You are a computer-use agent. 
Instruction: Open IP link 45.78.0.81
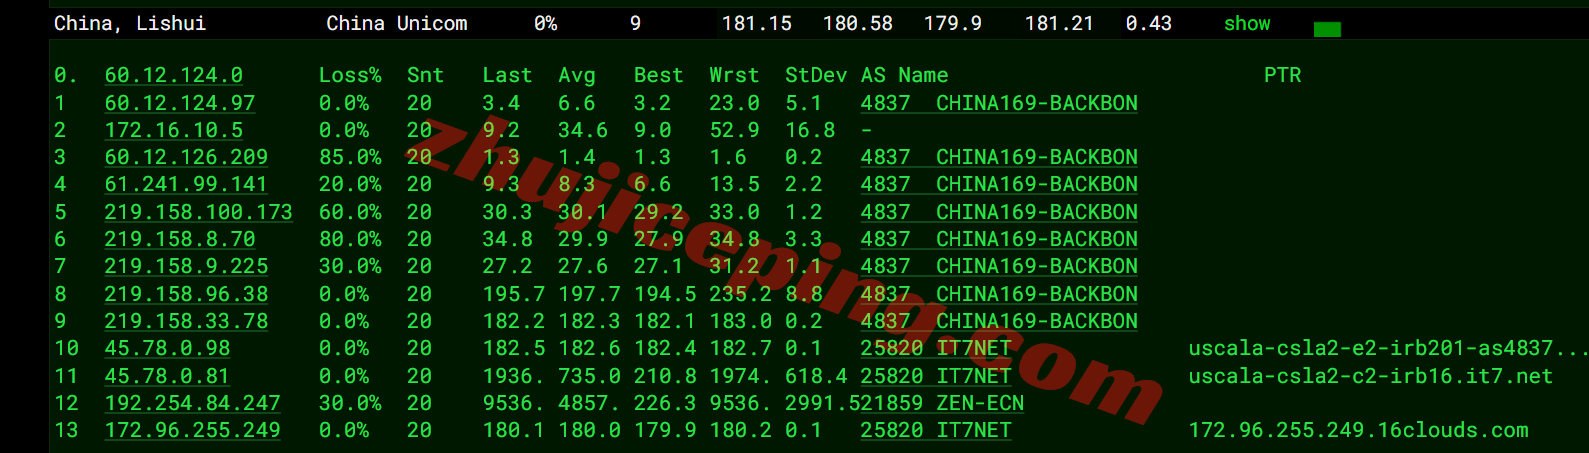(x=167, y=376)
